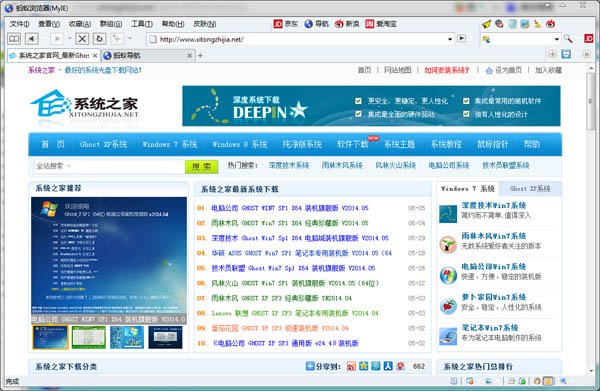600x391 pixels.
Task: Open the 皮肤 menu
Action: [205, 24]
